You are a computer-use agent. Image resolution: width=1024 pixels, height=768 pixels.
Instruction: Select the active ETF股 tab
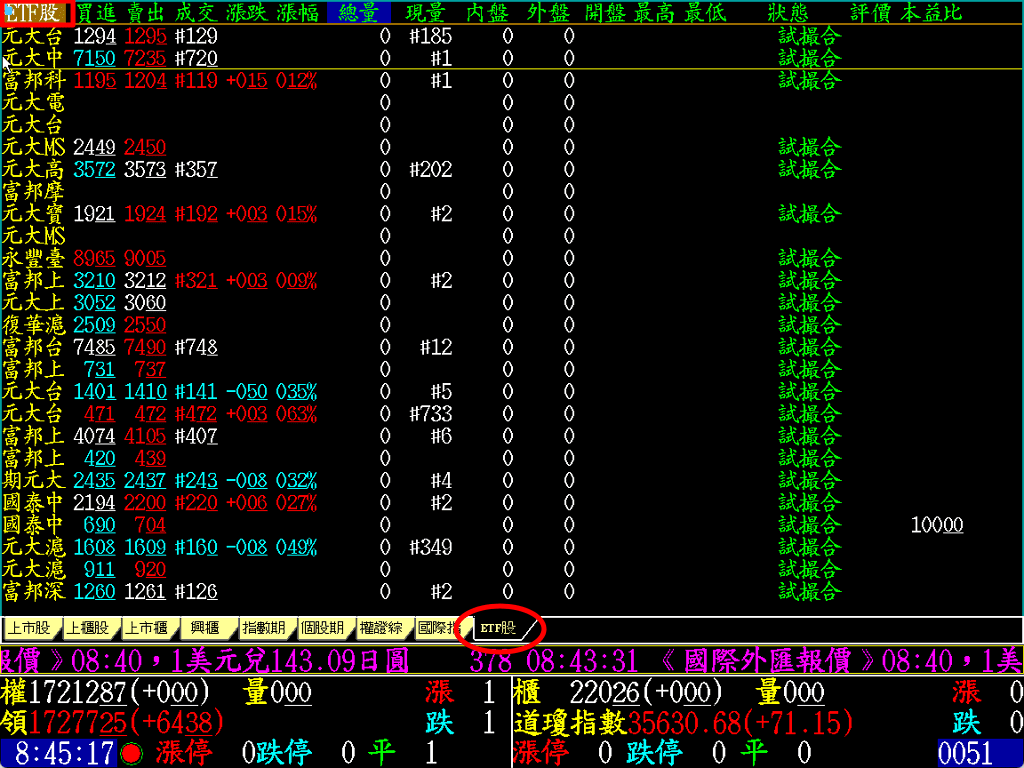tap(498, 628)
